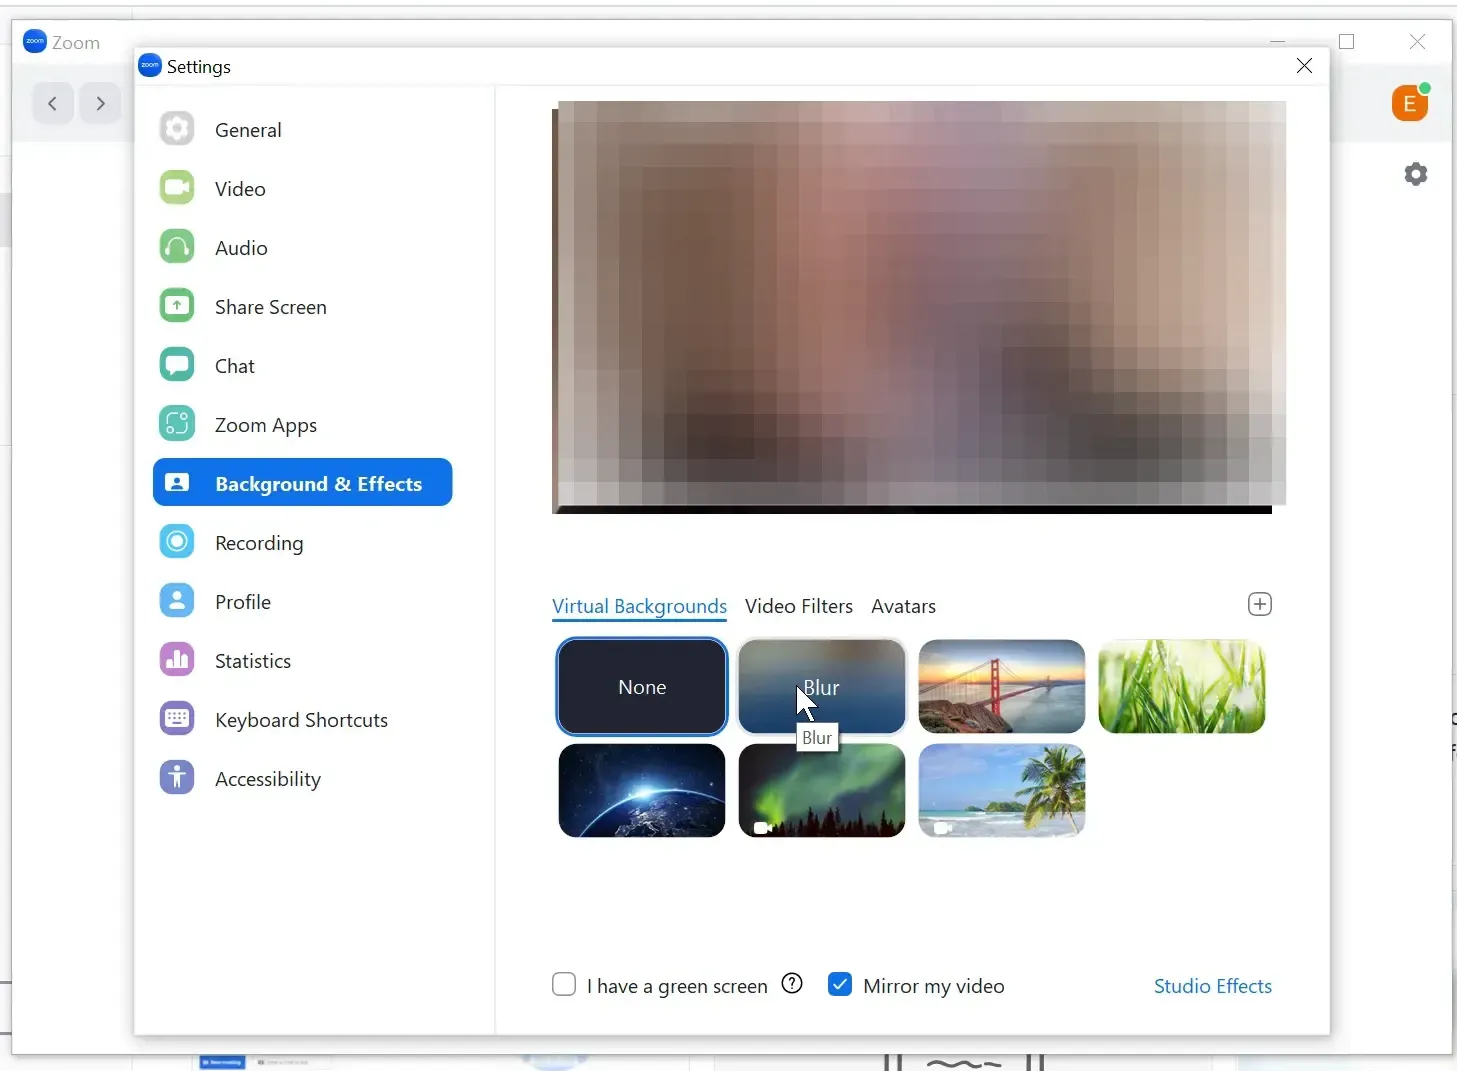1457x1071 pixels.
Task: Select the Recording icon in sidebar
Action: (x=177, y=542)
